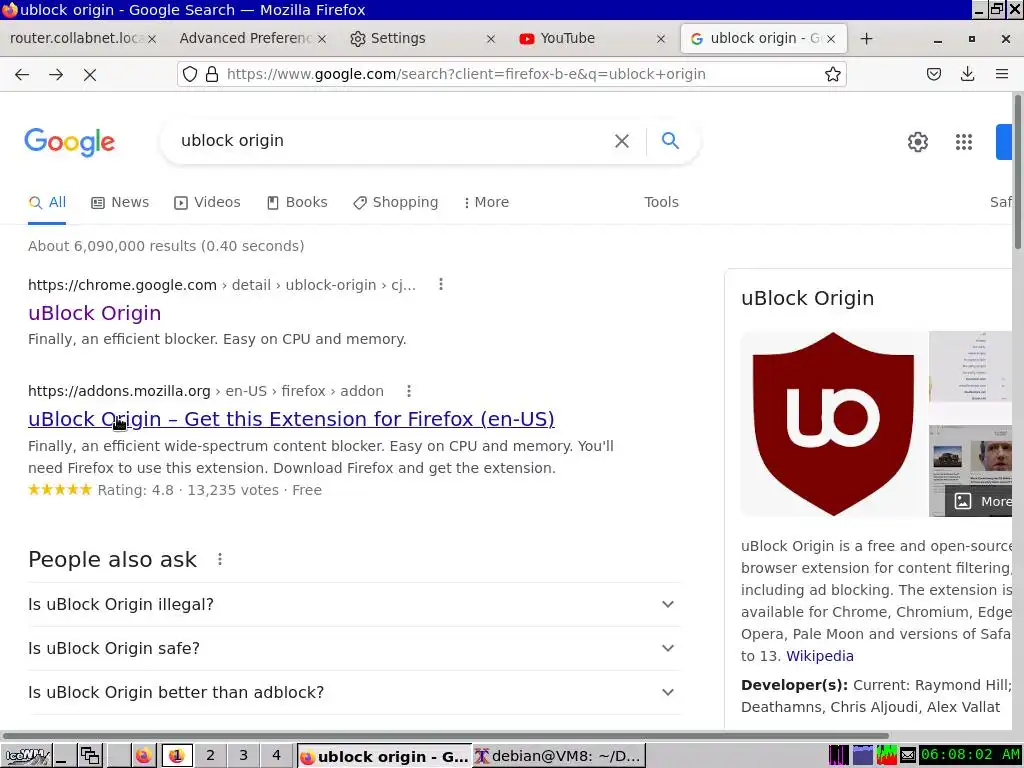The width and height of the screenshot is (1024, 768).
Task: Click the blue Sign in button
Action: coord(1004,142)
